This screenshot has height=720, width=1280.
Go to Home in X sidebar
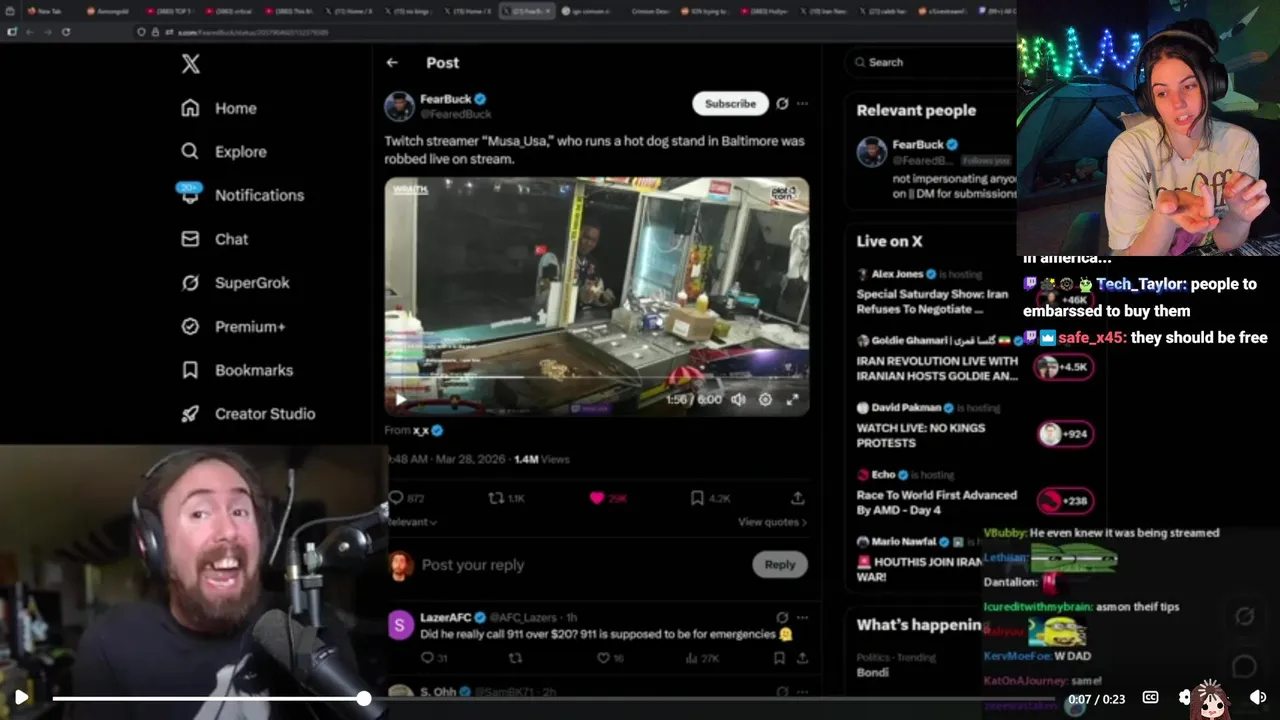tap(219, 108)
